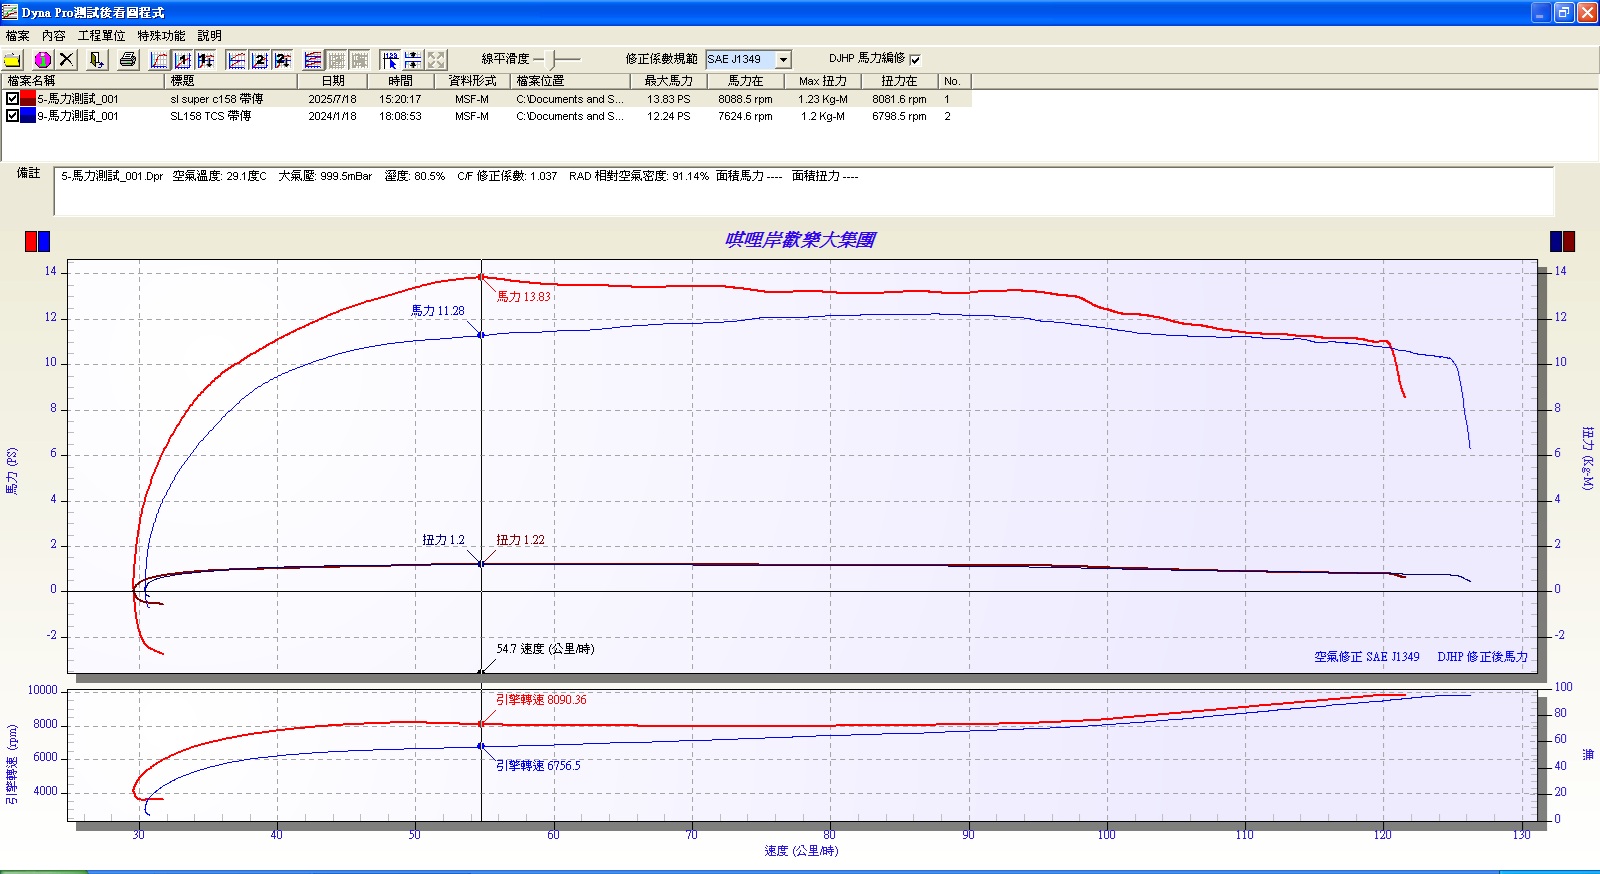Click the red color swatch for 5-馬力測試_001
This screenshot has height=874, width=1600.
(28, 99)
